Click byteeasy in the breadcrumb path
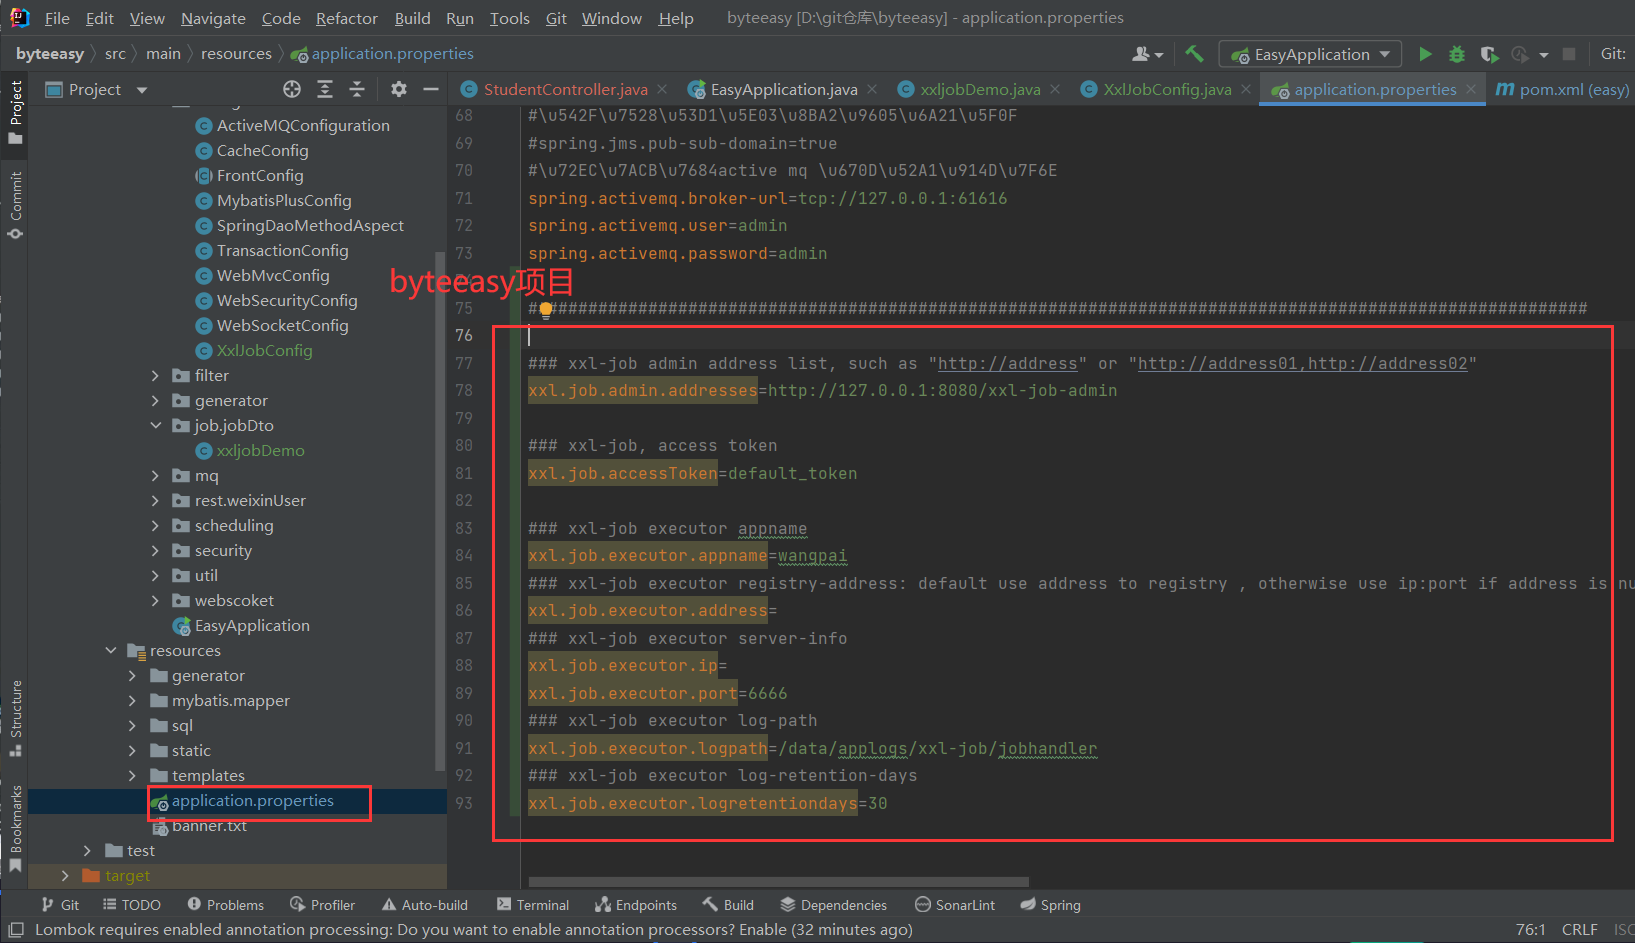 [x=50, y=54]
